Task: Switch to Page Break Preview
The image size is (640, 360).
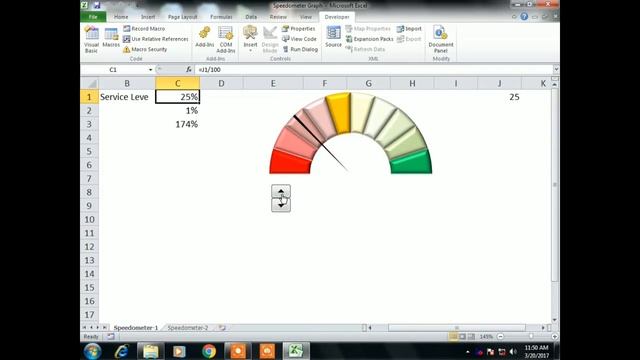Action: (471, 336)
